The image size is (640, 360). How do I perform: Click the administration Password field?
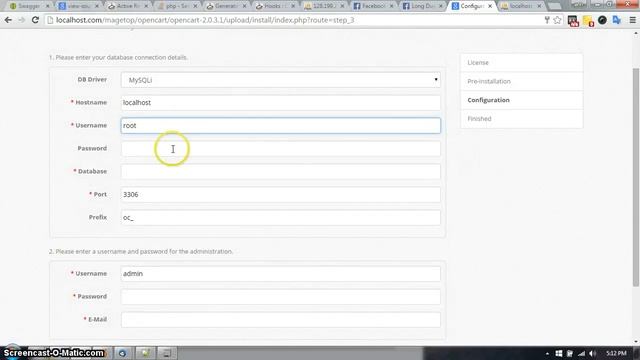coord(280,297)
